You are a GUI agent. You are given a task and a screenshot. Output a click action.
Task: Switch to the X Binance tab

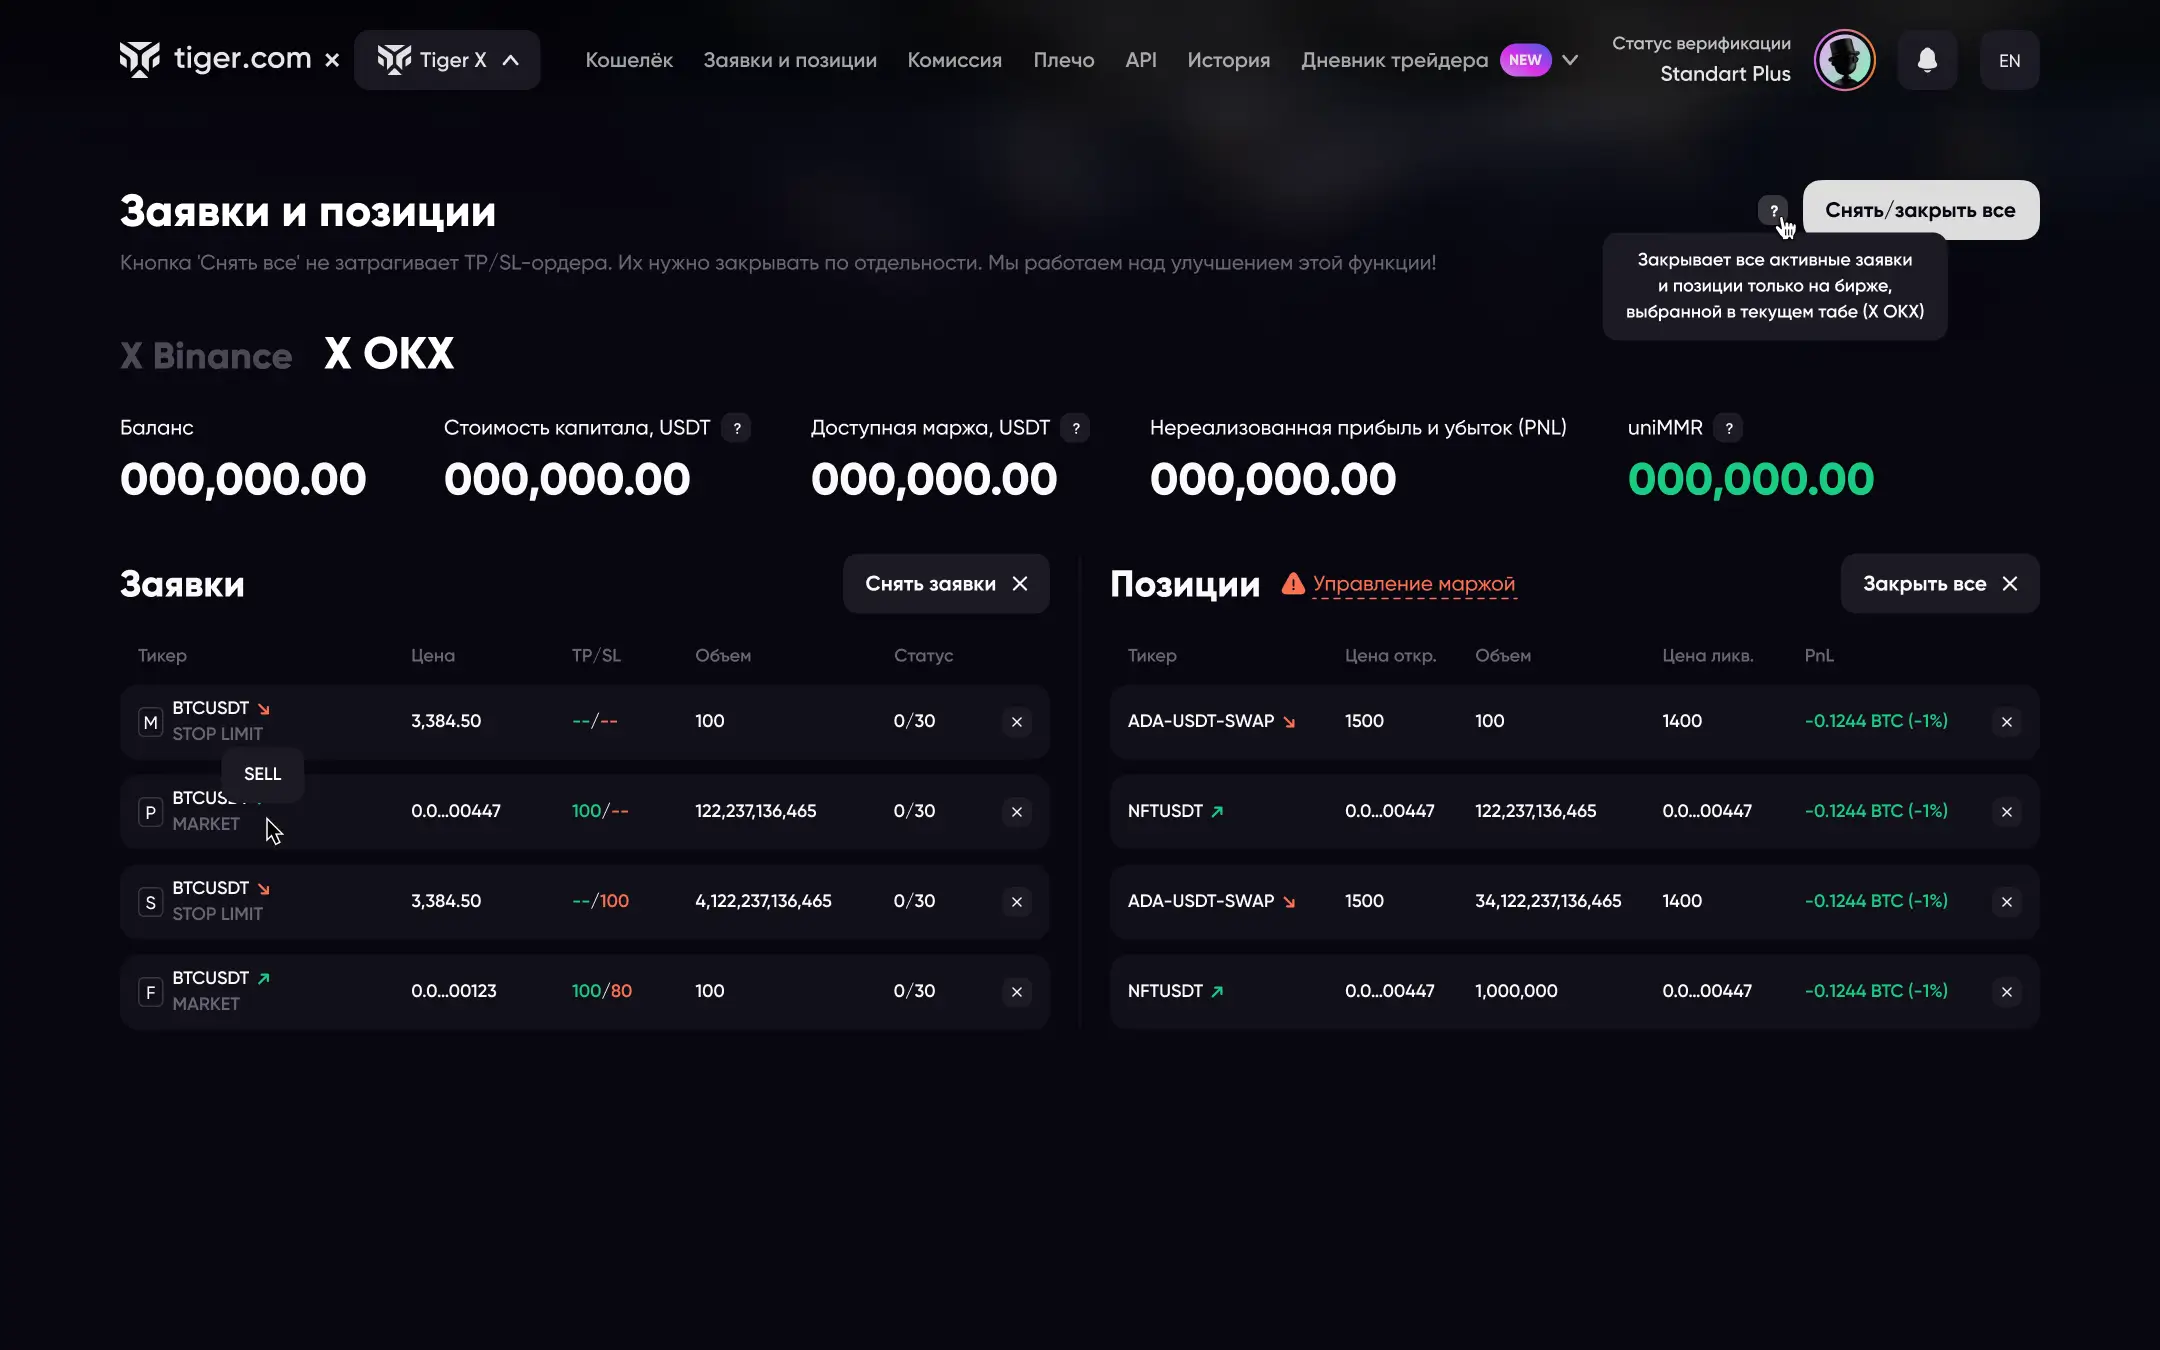pyautogui.click(x=206, y=355)
